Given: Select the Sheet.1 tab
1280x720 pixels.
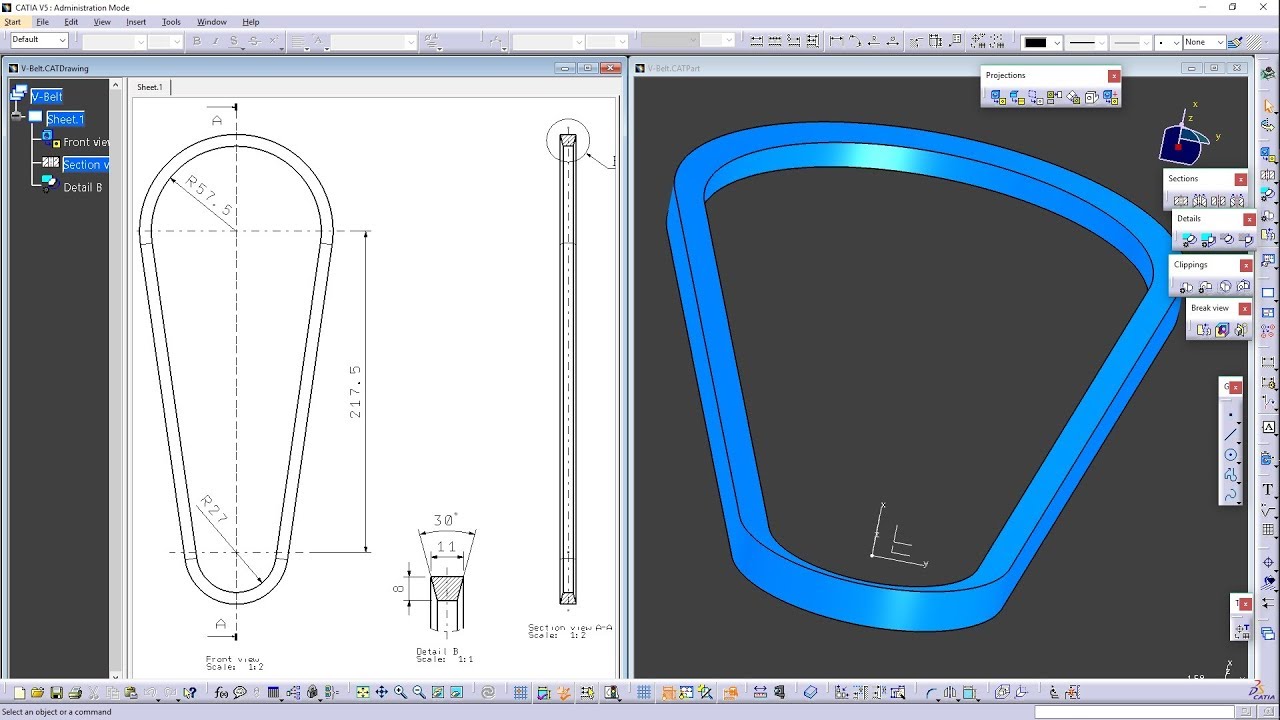Looking at the screenshot, I should (150, 87).
